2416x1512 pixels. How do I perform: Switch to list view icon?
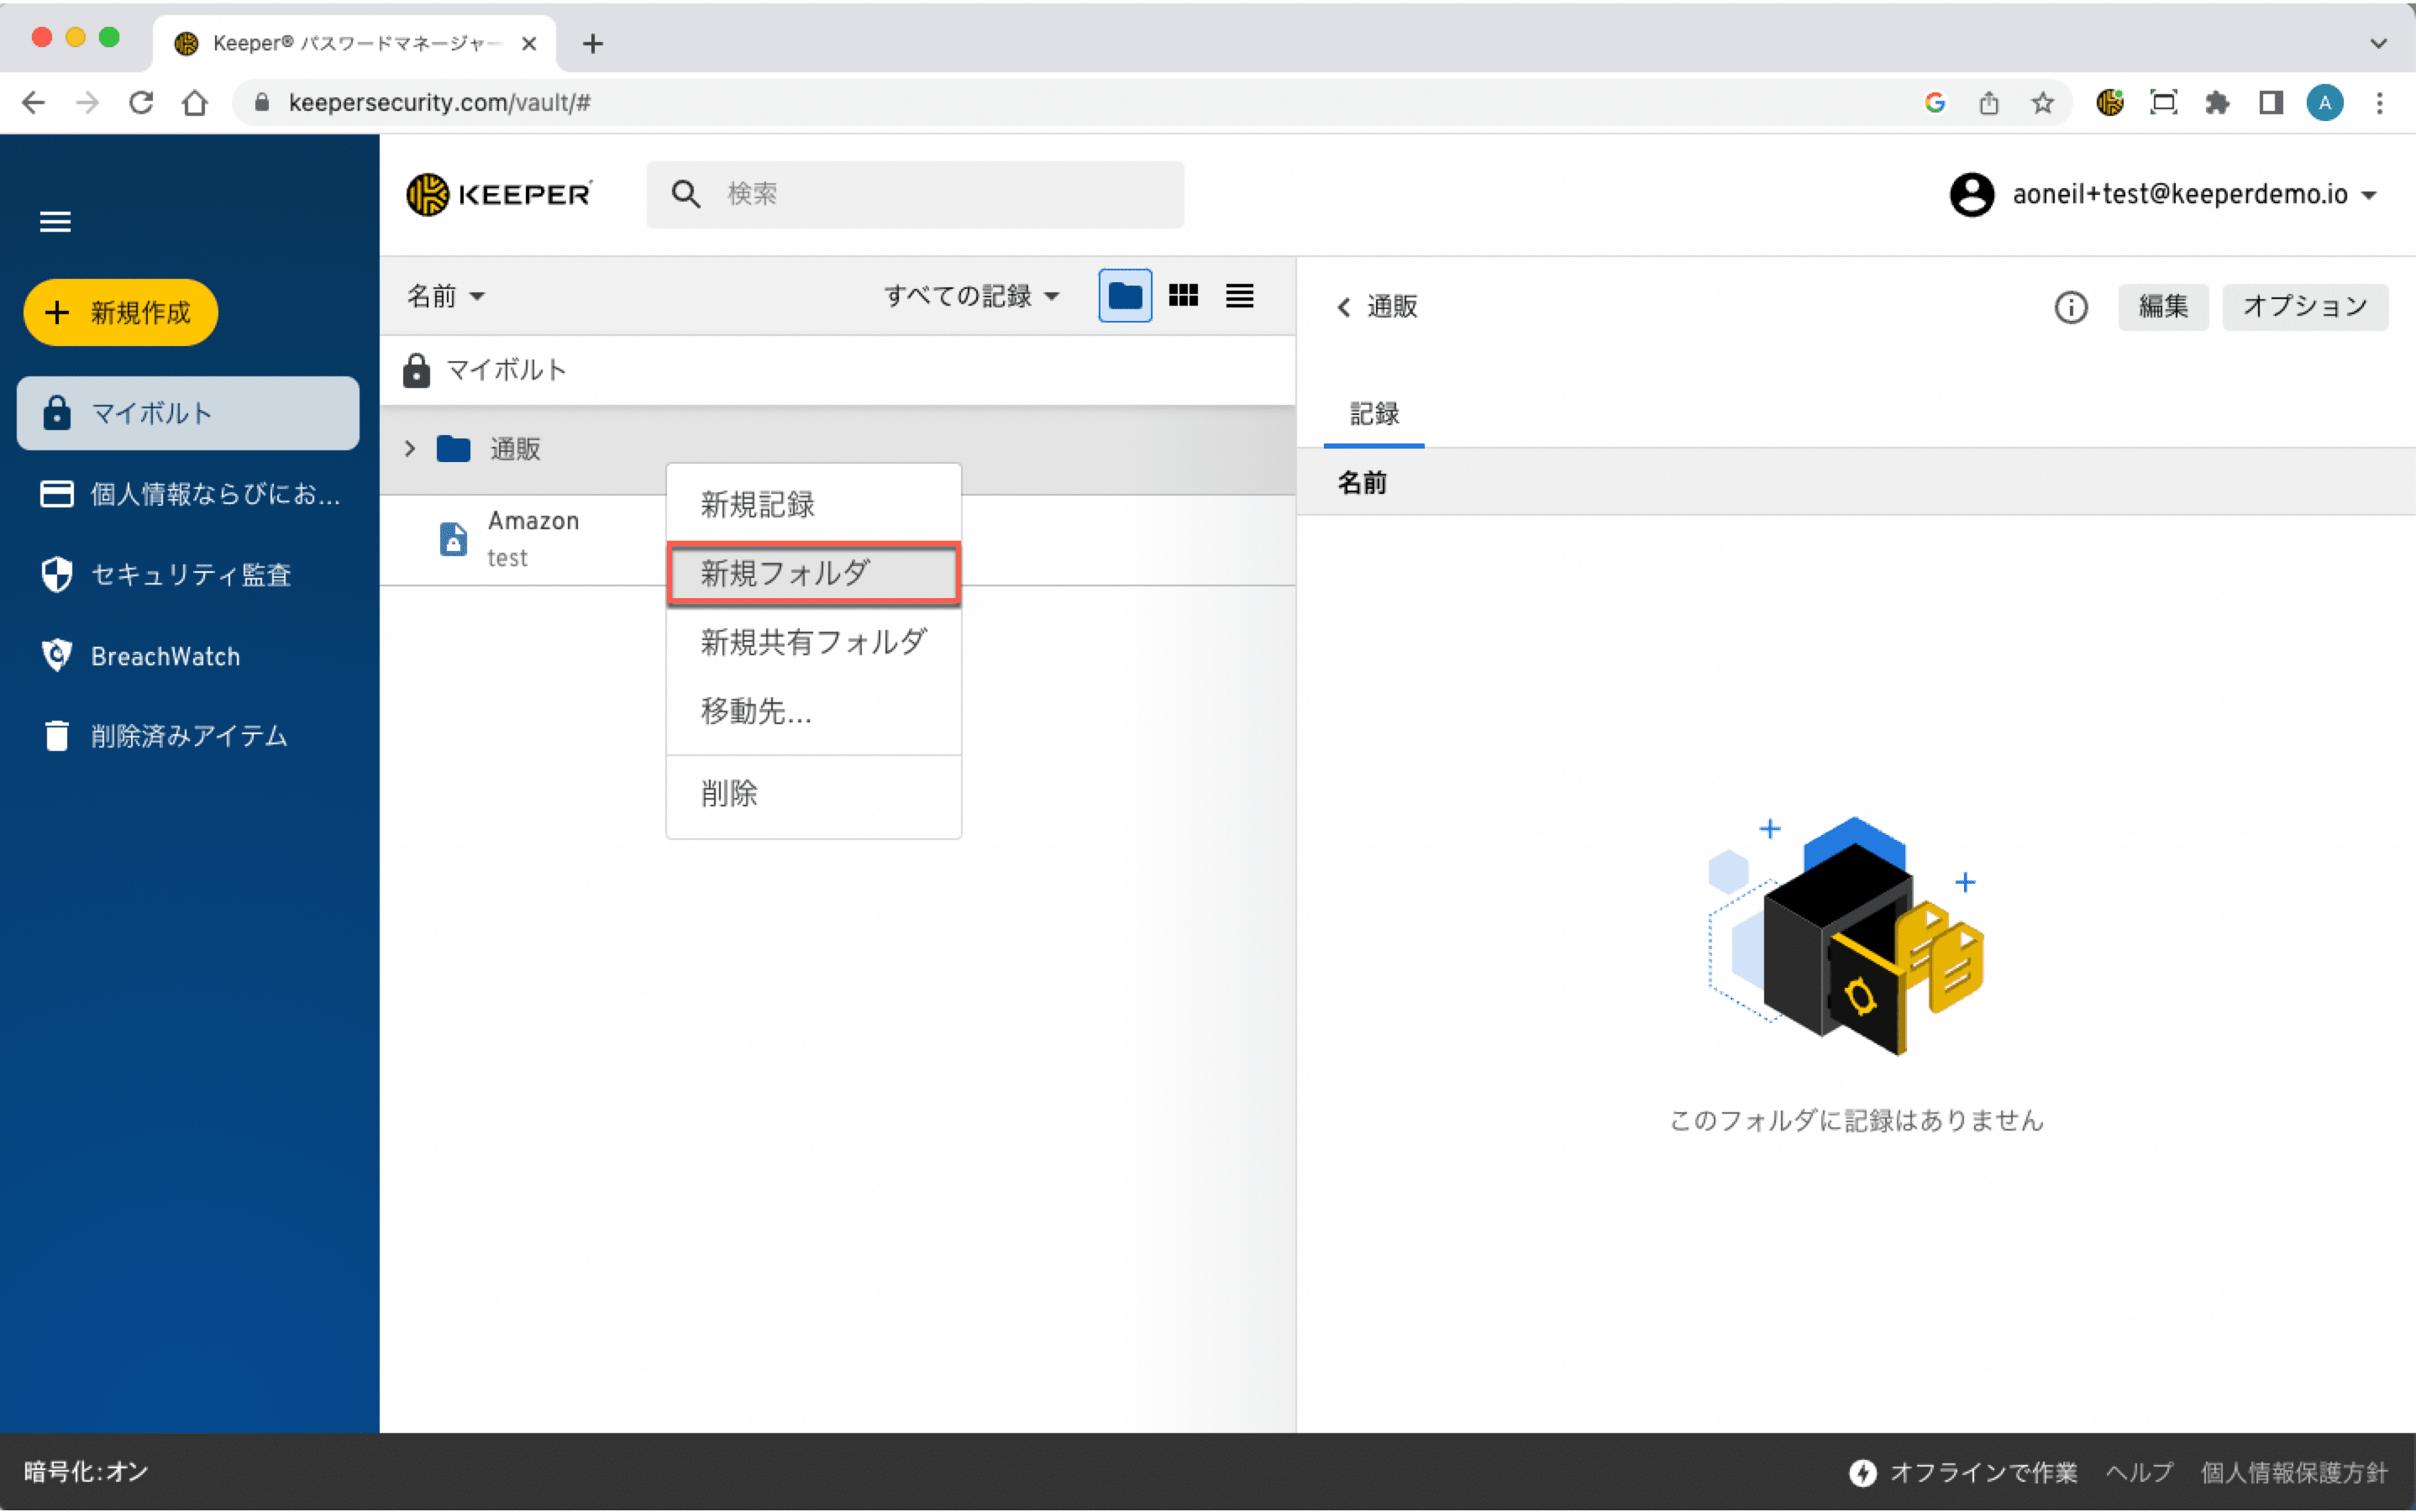click(x=1239, y=296)
